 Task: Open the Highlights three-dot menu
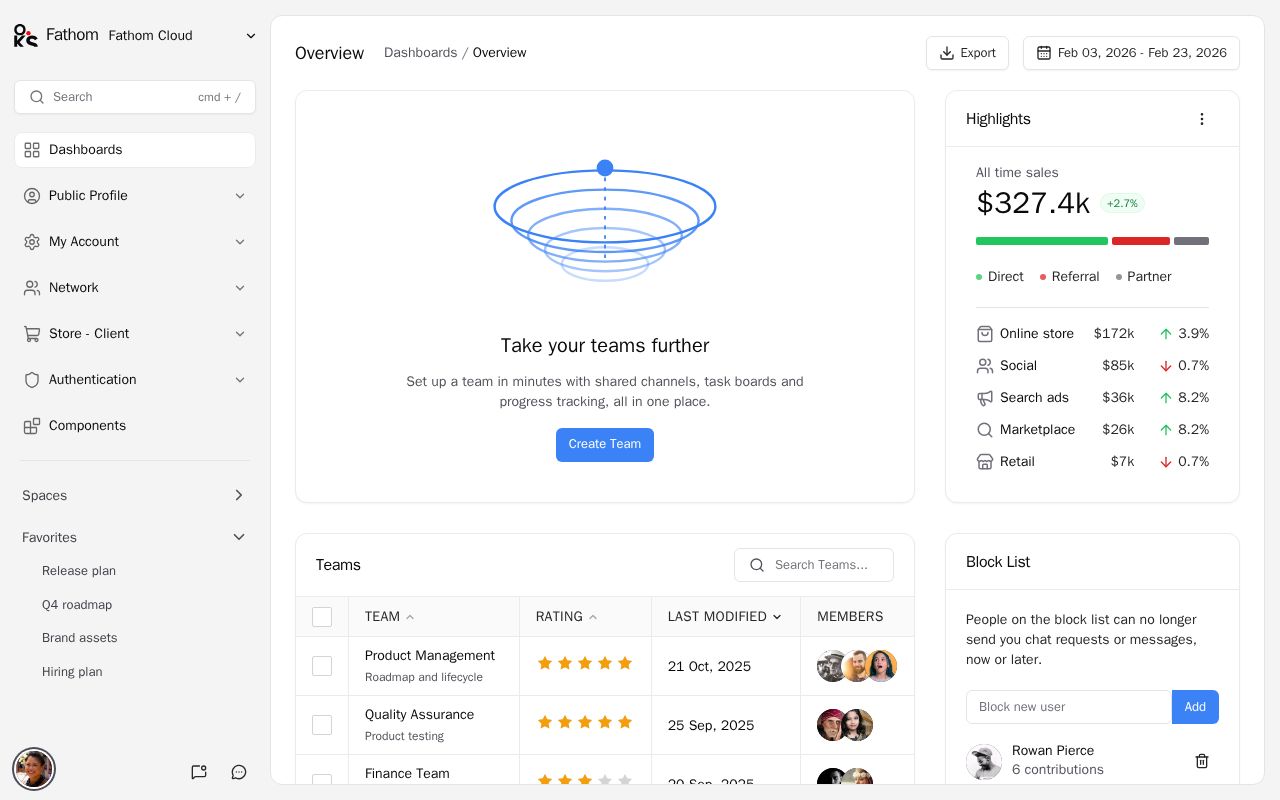tap(1202, 119)
